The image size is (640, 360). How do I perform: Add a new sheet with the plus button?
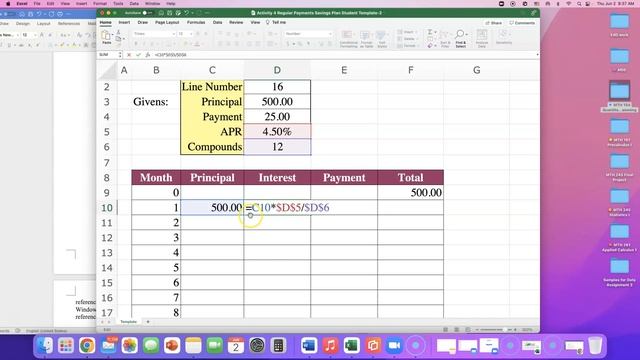148,322
